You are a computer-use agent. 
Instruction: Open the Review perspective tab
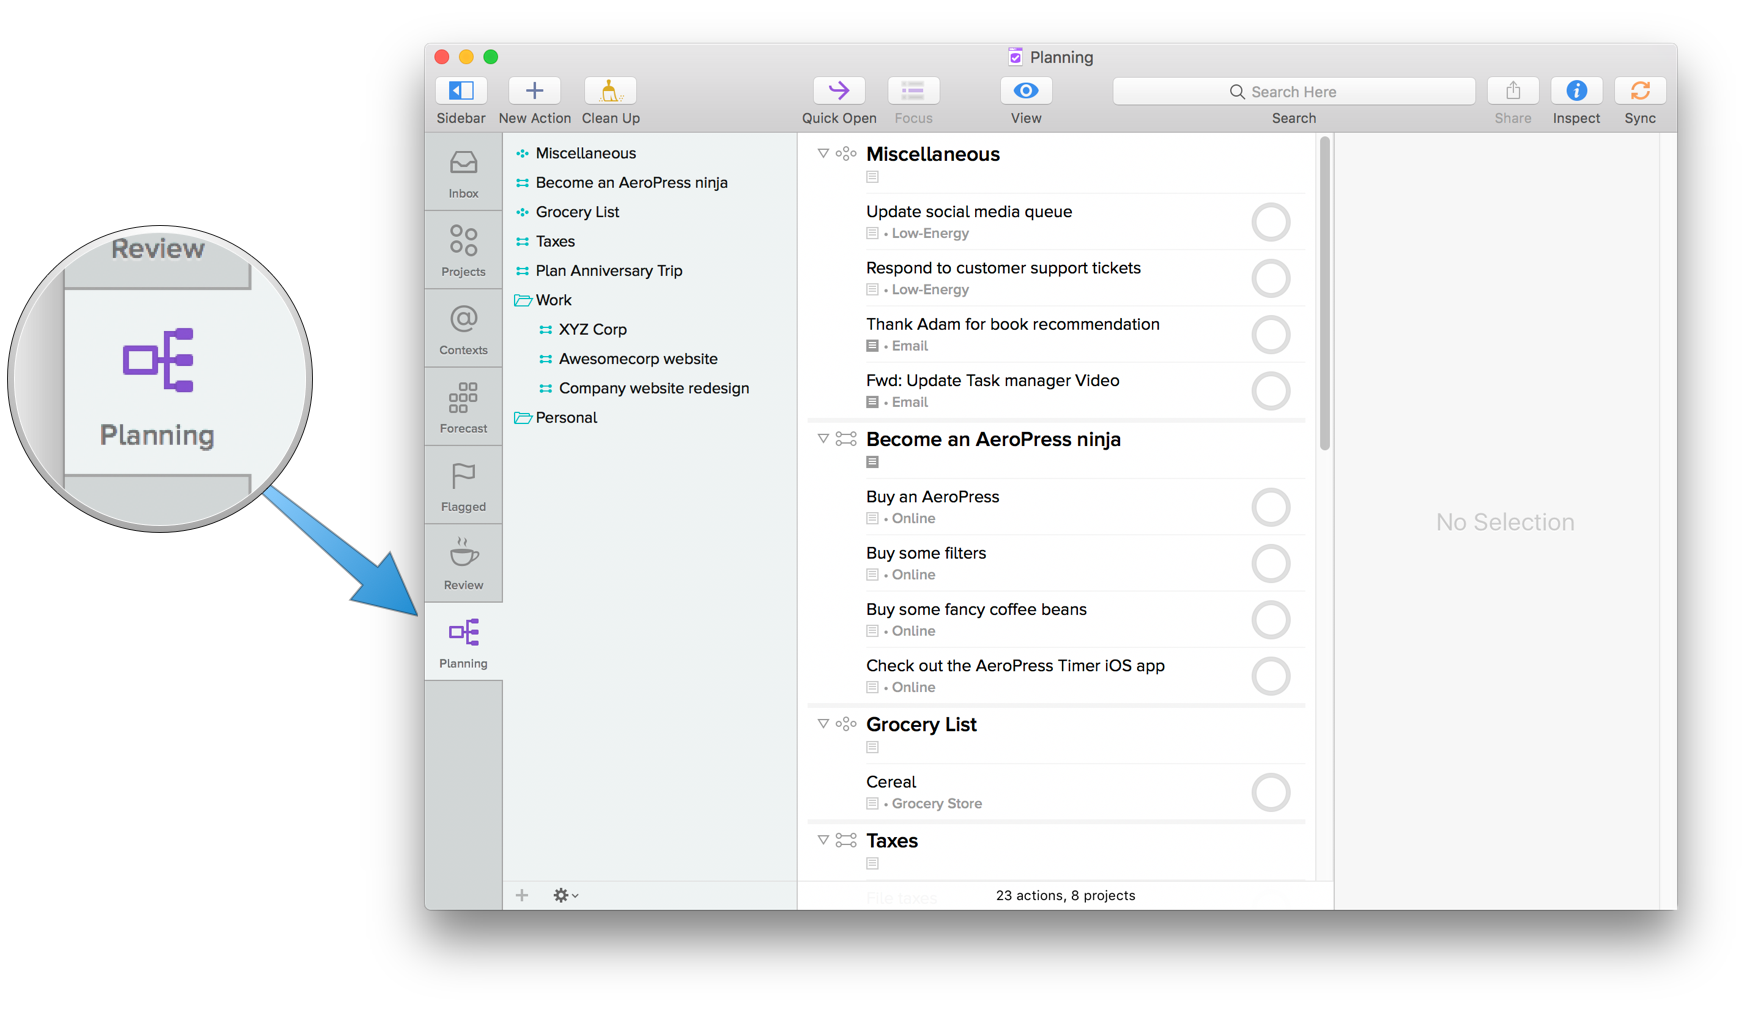click(x=463, y=564)
